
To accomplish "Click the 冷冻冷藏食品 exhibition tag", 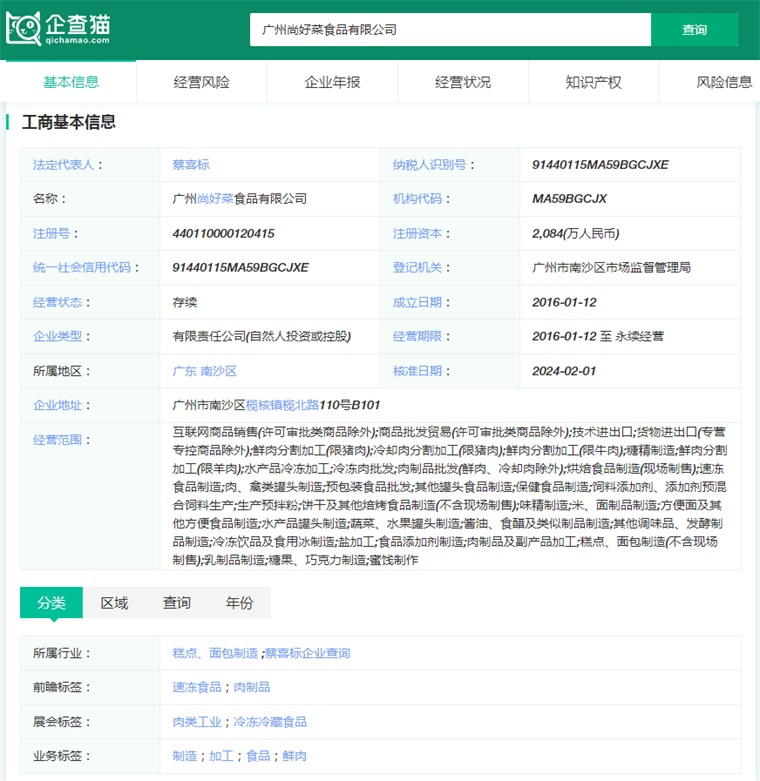I will (270, 722).
